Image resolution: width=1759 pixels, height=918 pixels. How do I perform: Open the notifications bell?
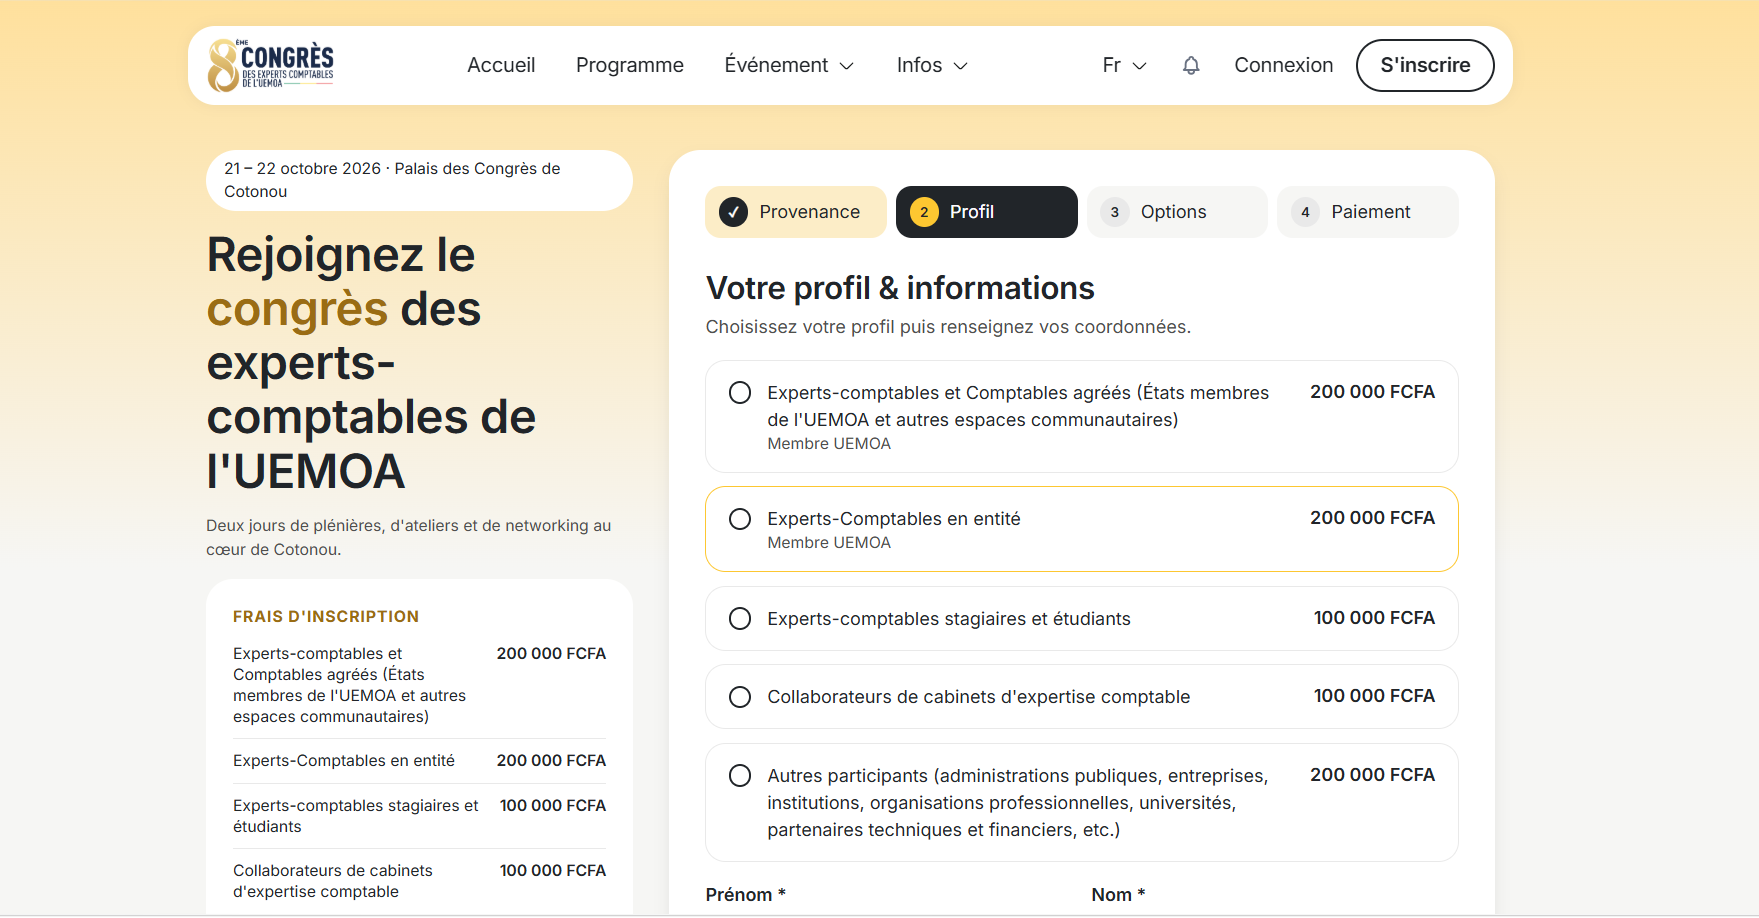click(x=1191, y=65)
